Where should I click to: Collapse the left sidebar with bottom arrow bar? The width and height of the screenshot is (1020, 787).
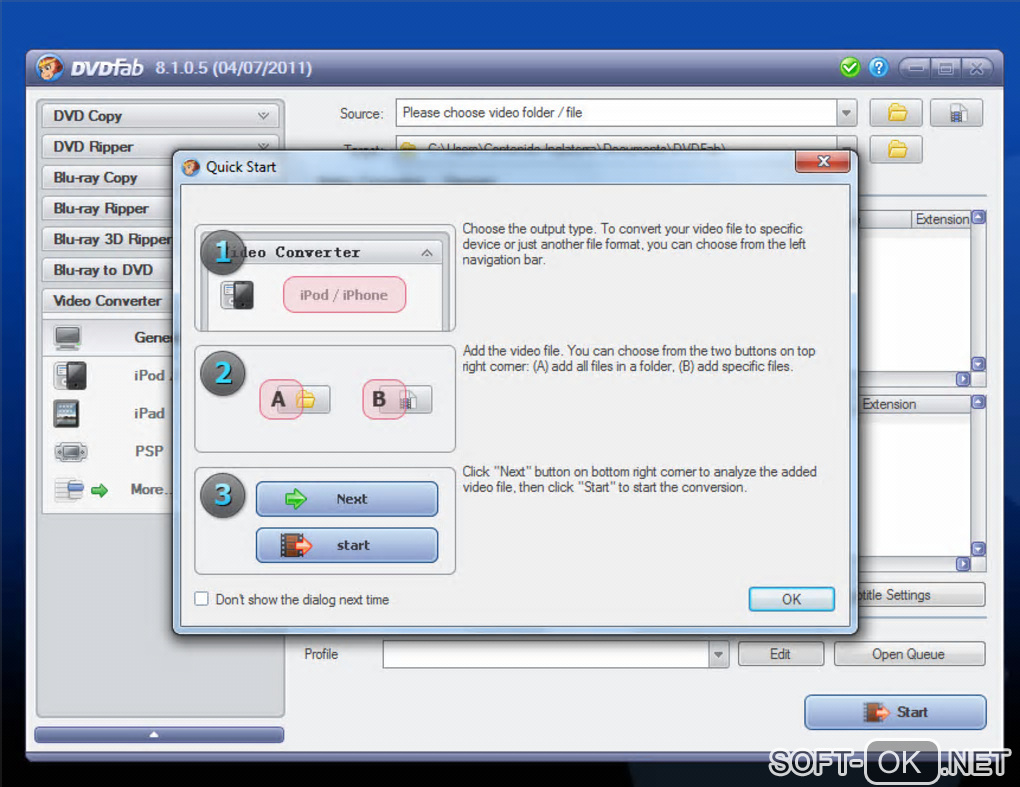pos(159,734)
